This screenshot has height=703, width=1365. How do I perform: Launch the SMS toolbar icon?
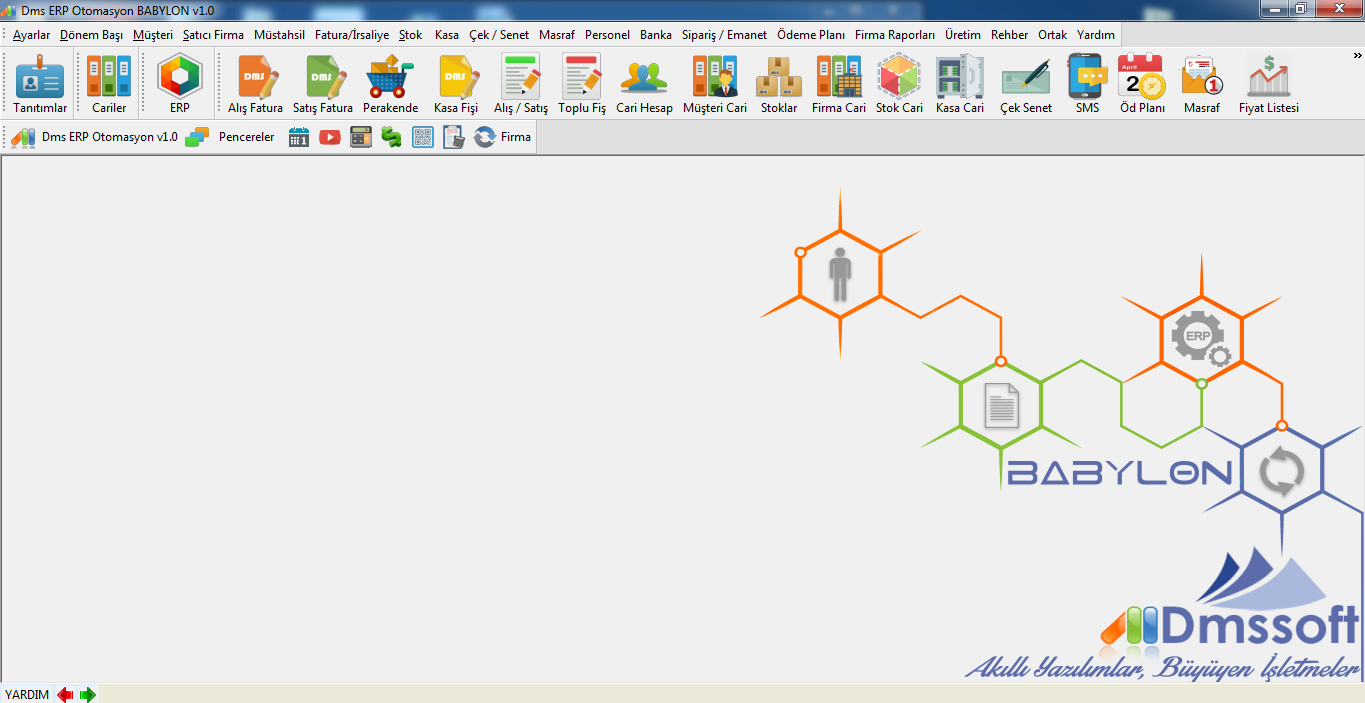(1087, 84)
